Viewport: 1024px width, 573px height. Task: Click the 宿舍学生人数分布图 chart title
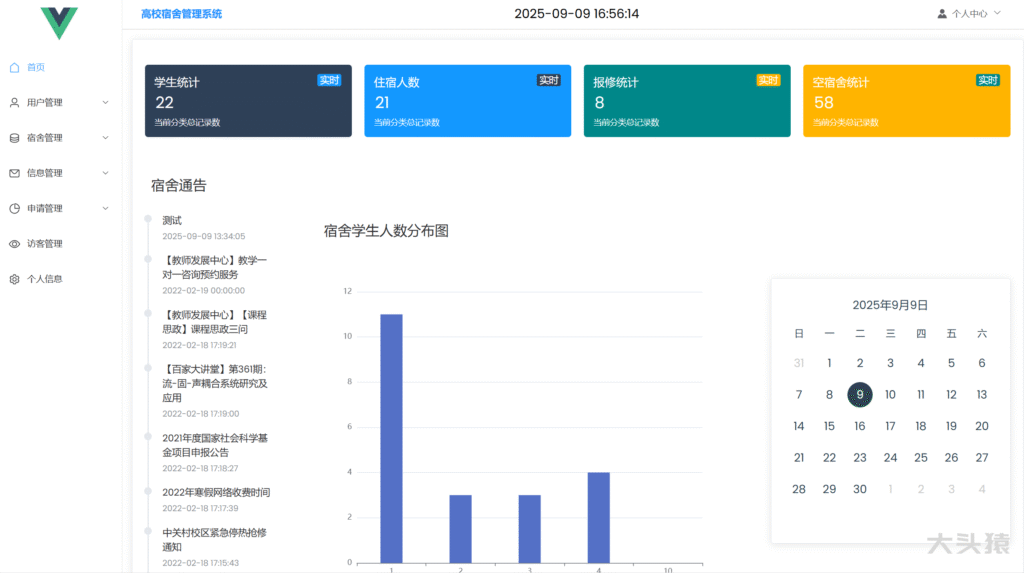click(x=386, y=231)
